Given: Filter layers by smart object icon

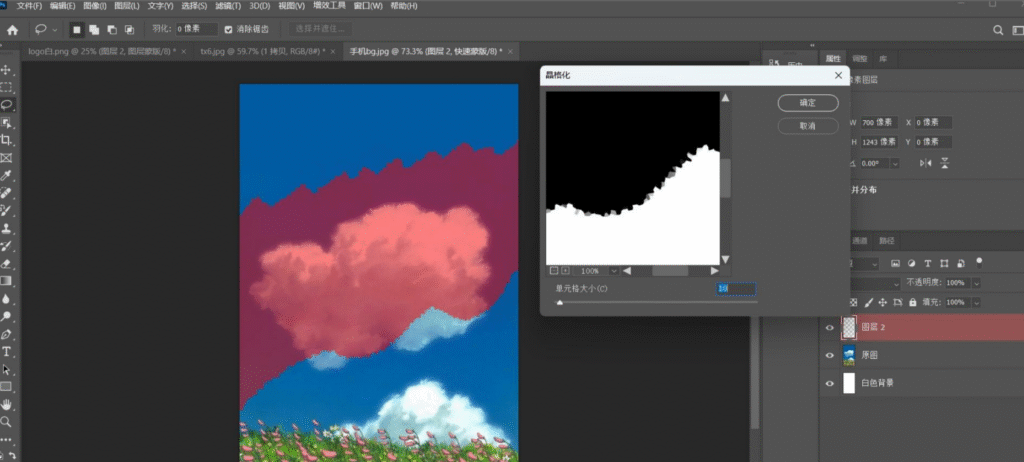Looking at the screenshot, I should pos(961,264).
